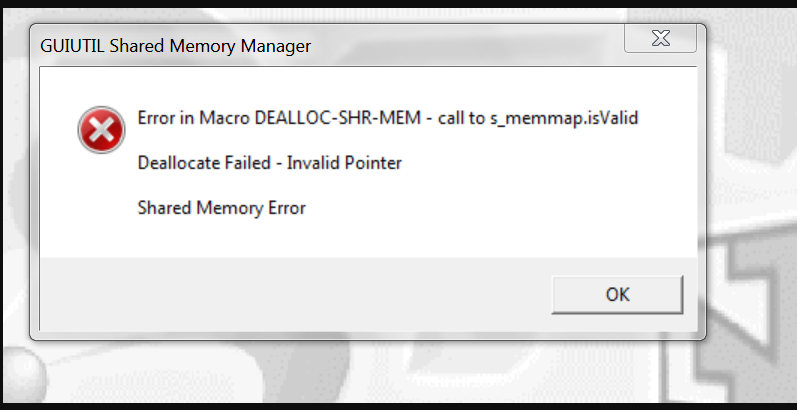
Task: Click the red error X icon
Action: (x=101, y=130)
